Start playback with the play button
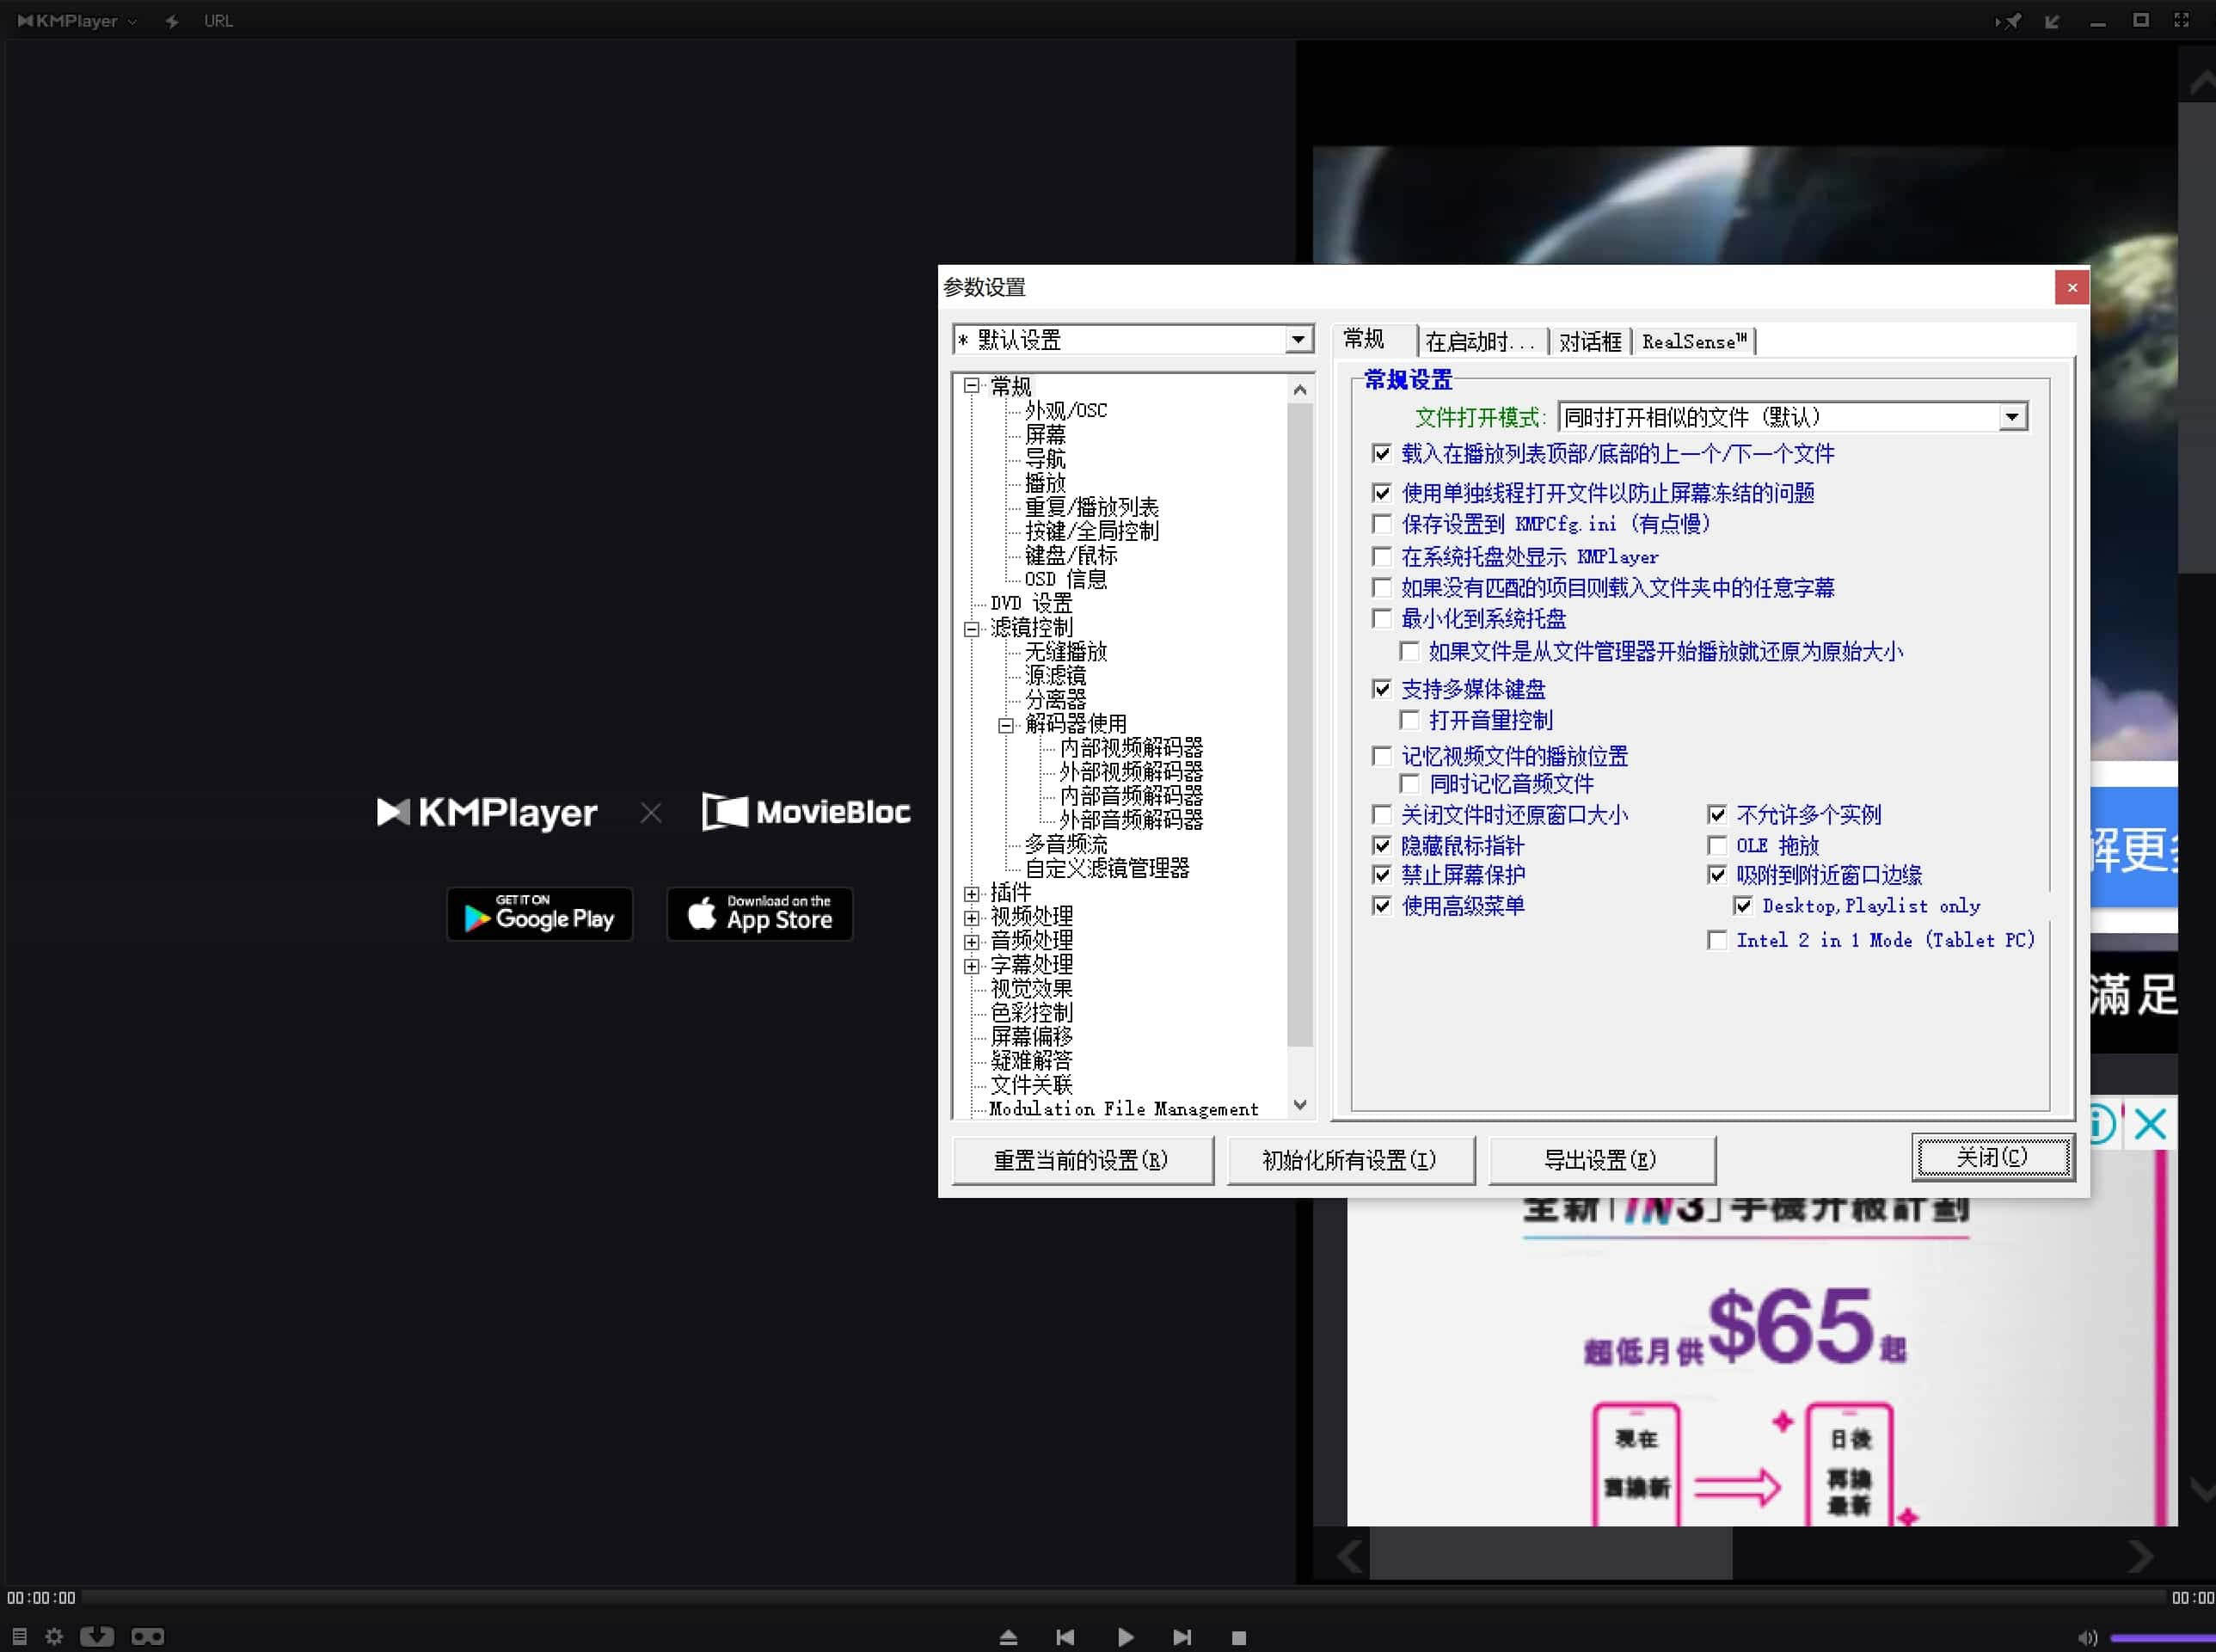2216x1652 pixels. (1125, 1637)
